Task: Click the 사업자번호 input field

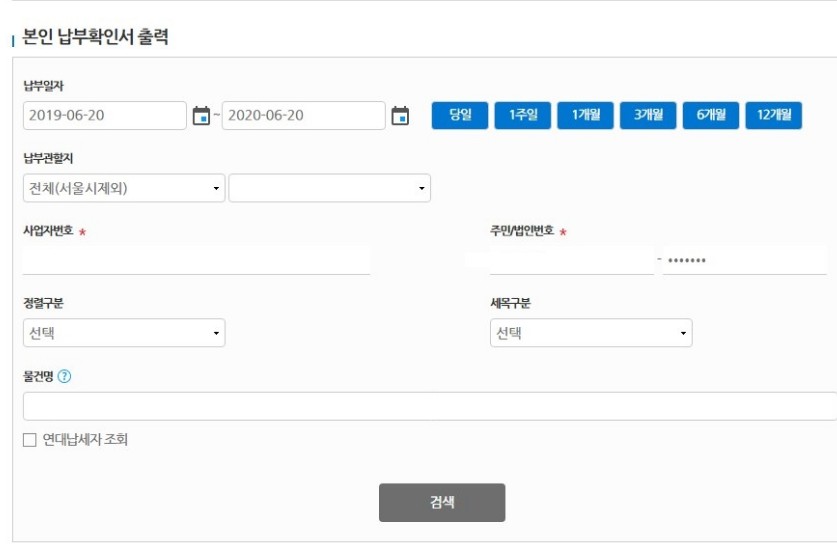Action: 196,261
